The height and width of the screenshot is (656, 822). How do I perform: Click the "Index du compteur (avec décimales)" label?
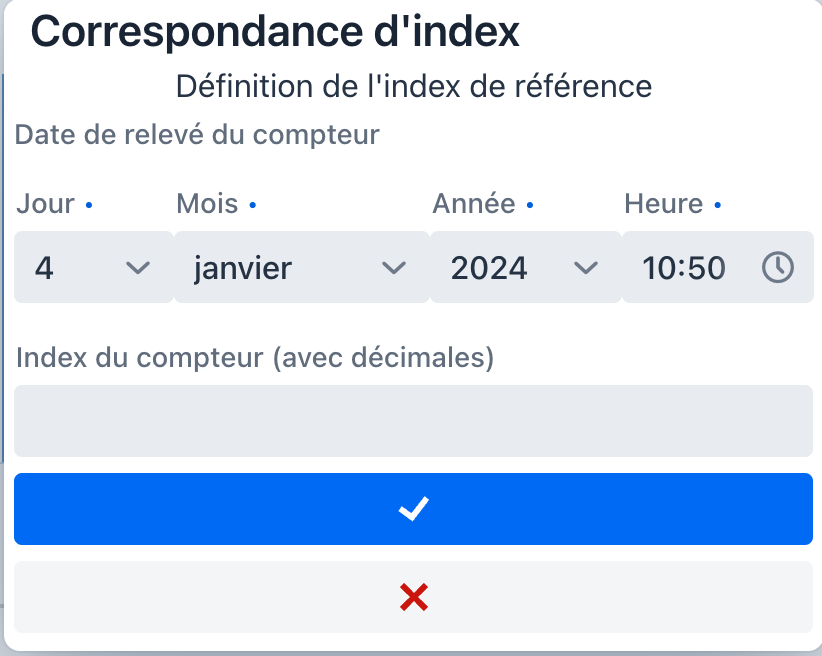[255, 357]
